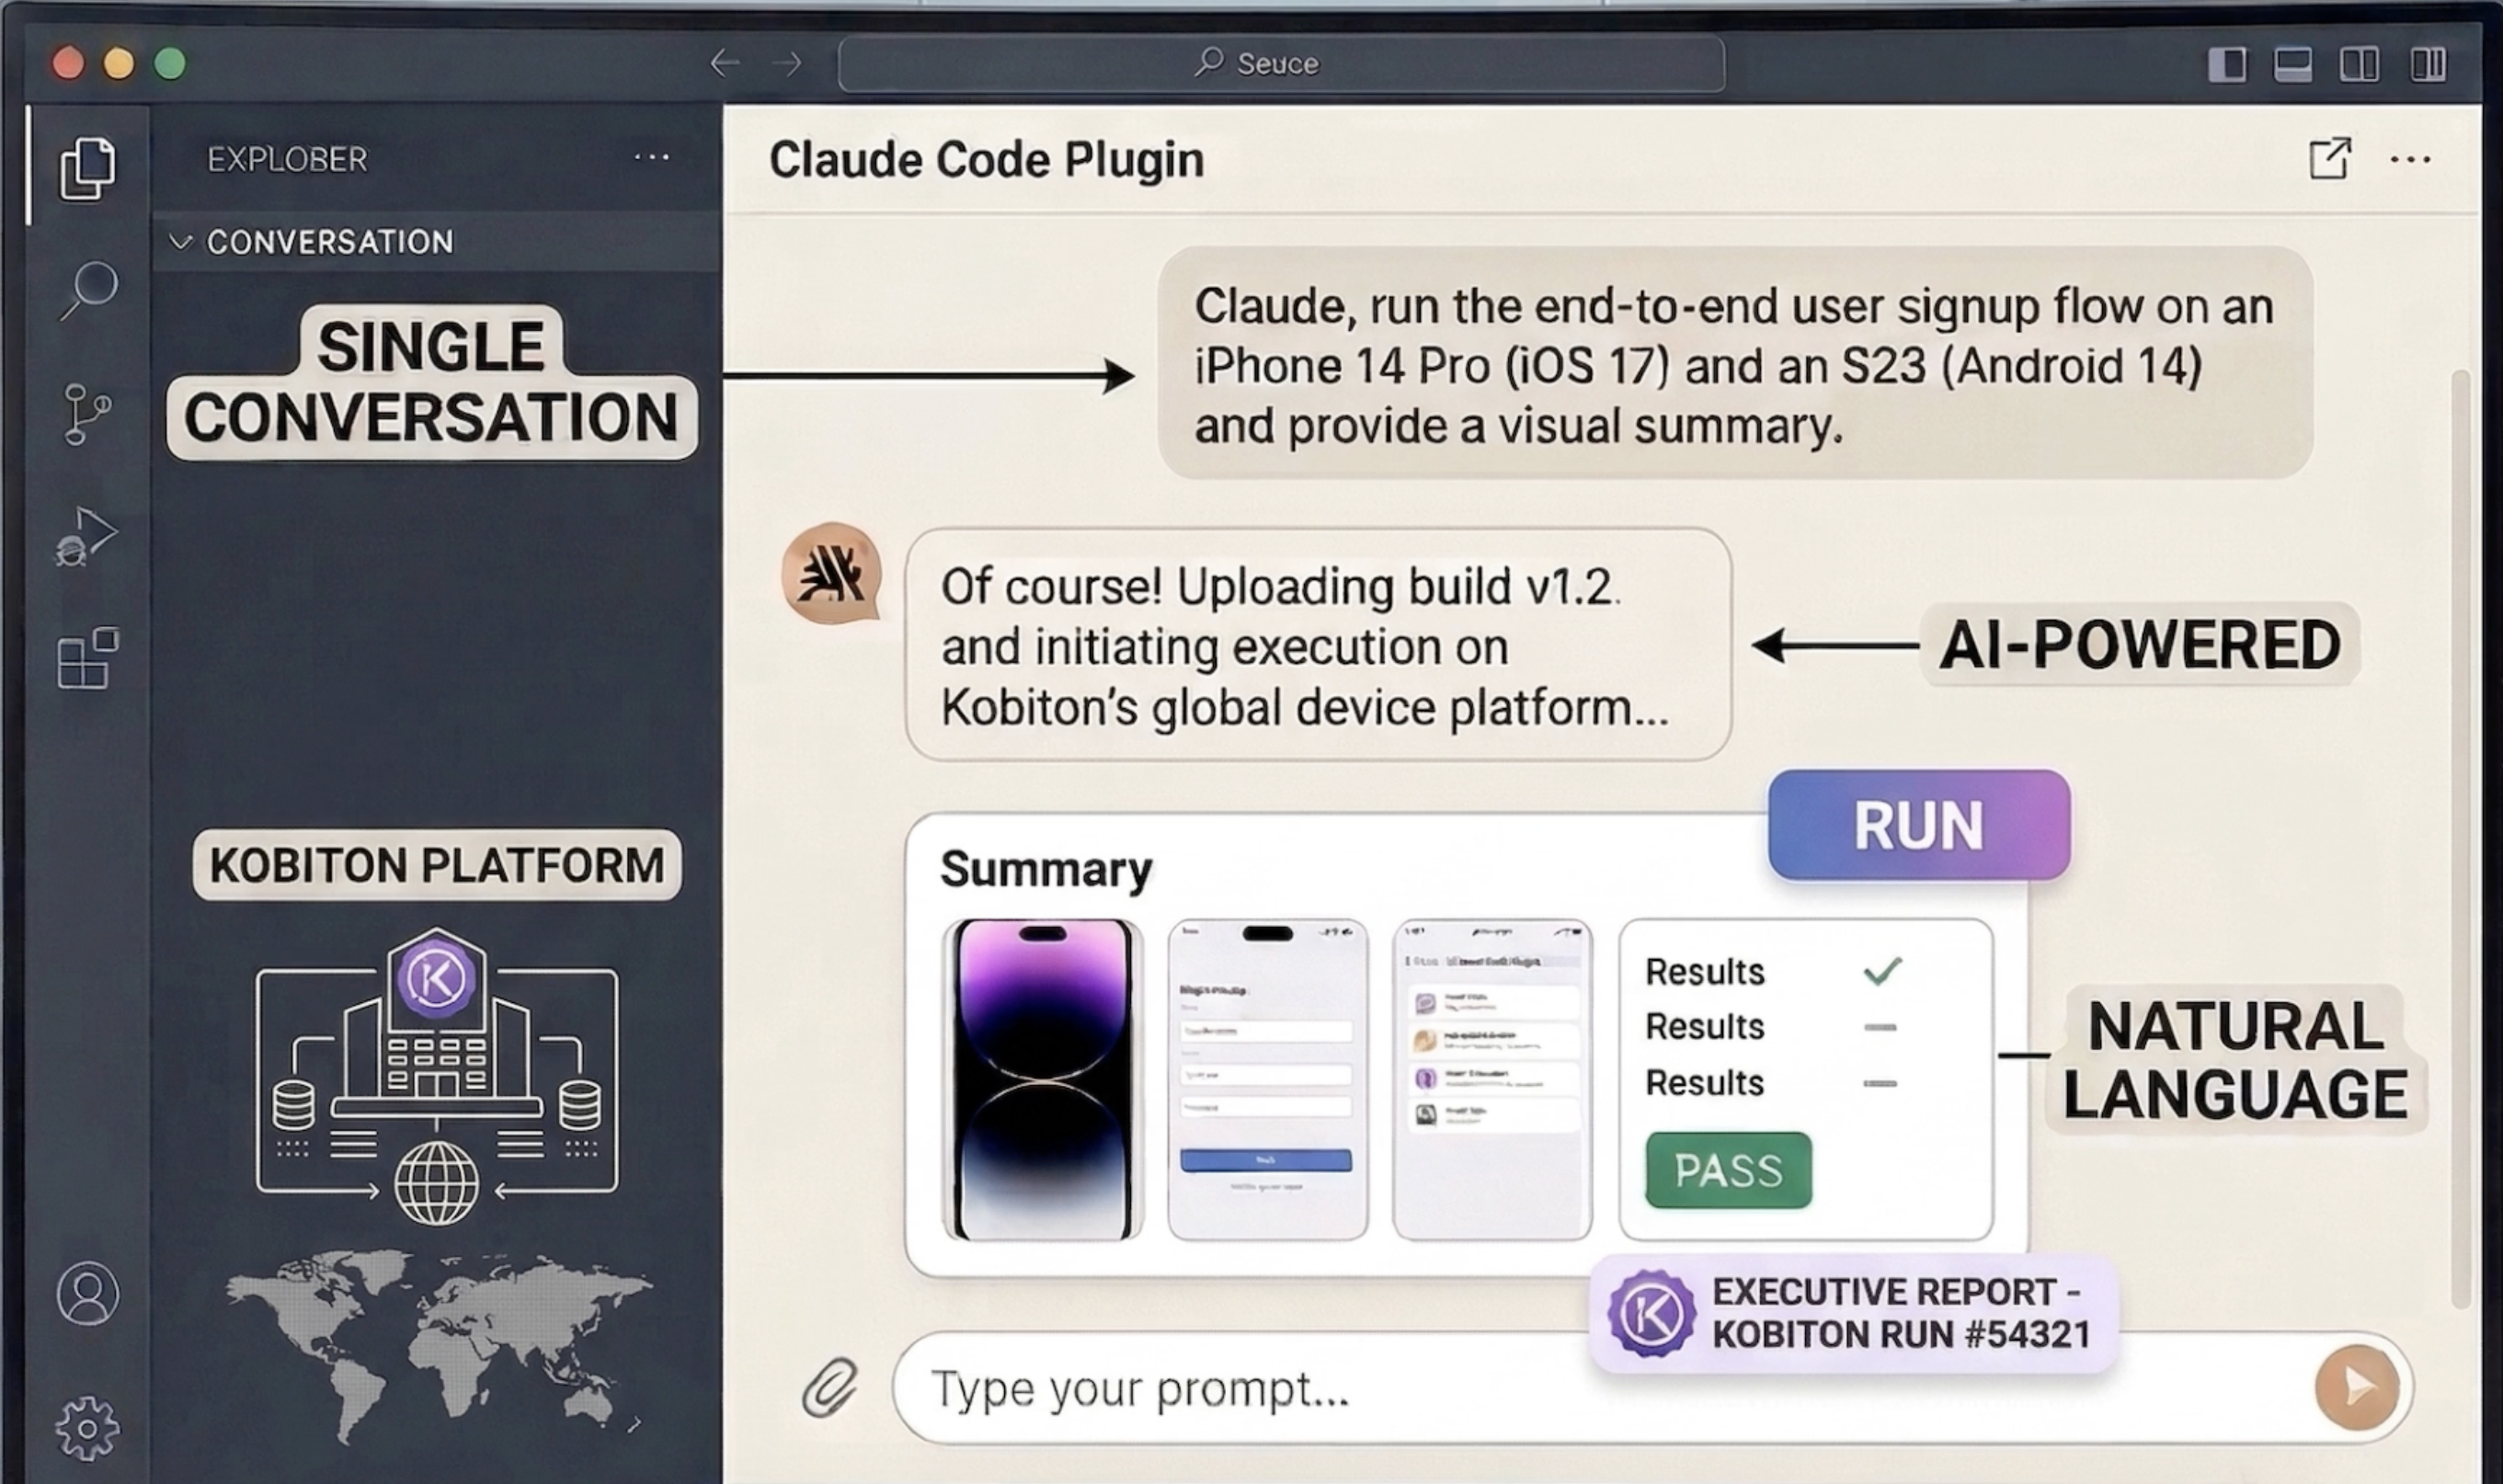Open the Source Control branch icon
The image size is (2503, 1484).
click(88, 413)
